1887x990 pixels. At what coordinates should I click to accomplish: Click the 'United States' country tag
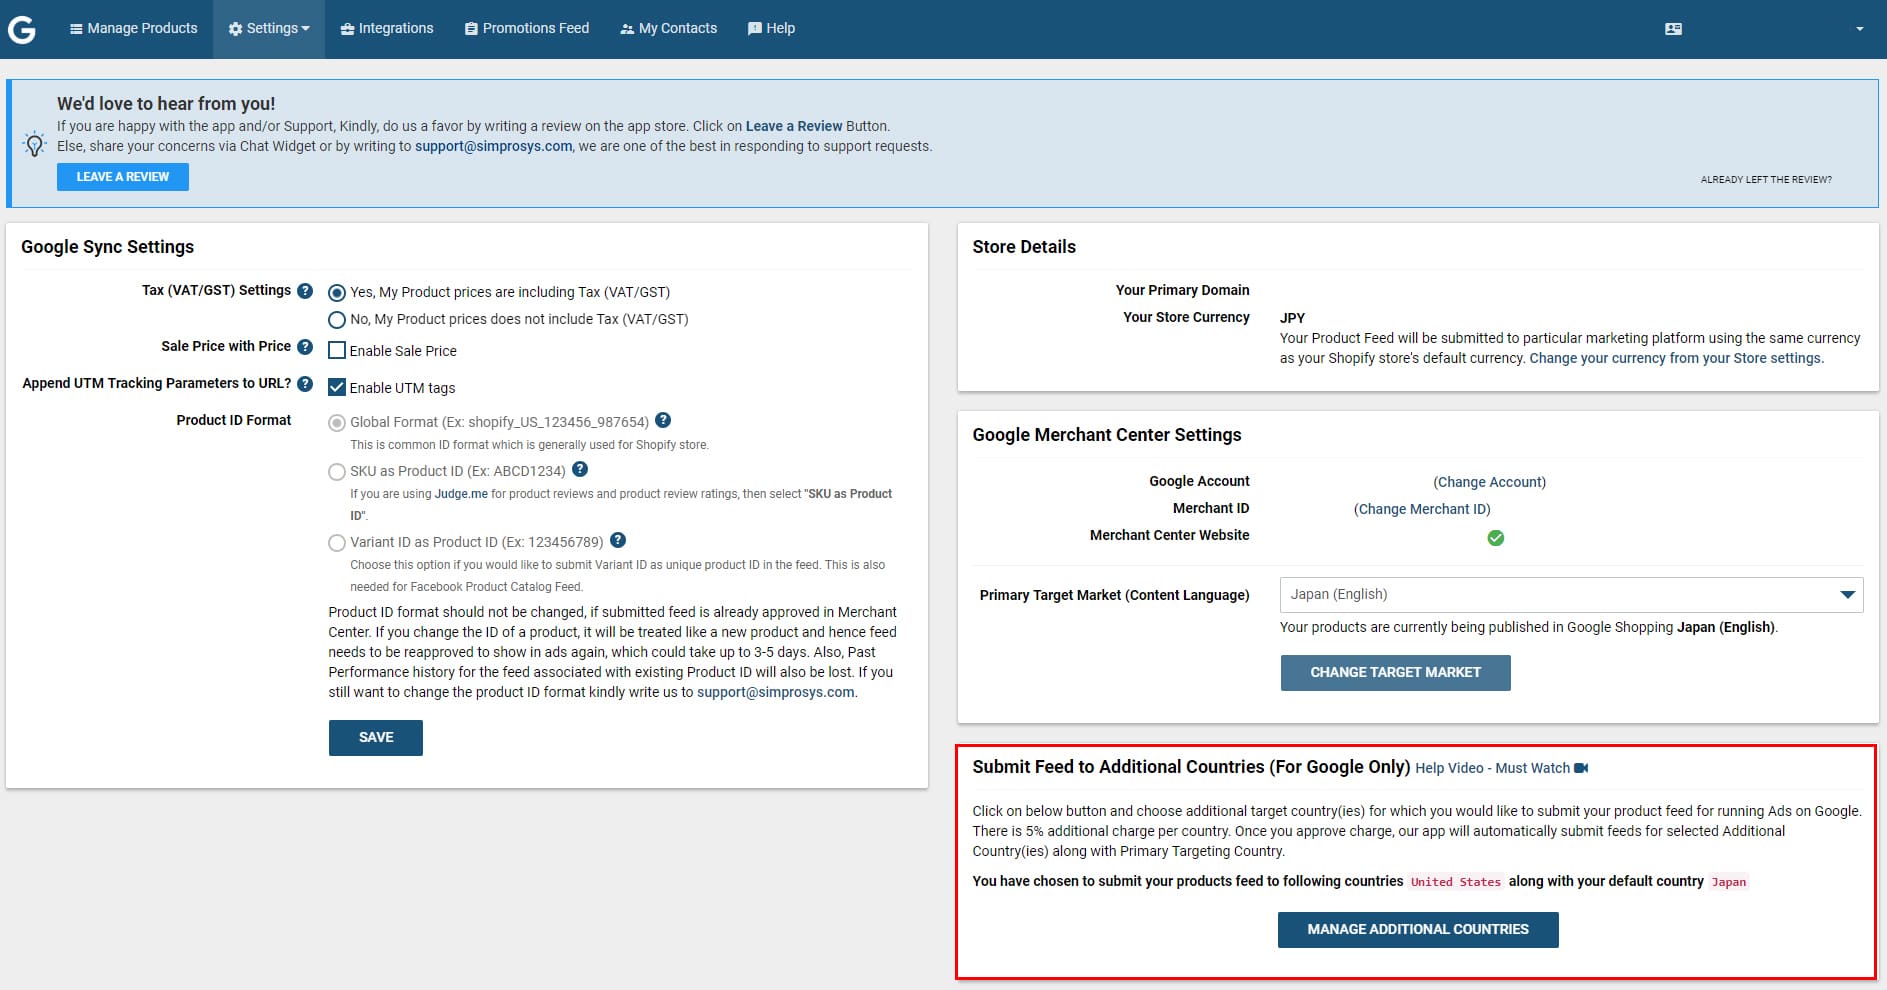[1455, 882]
